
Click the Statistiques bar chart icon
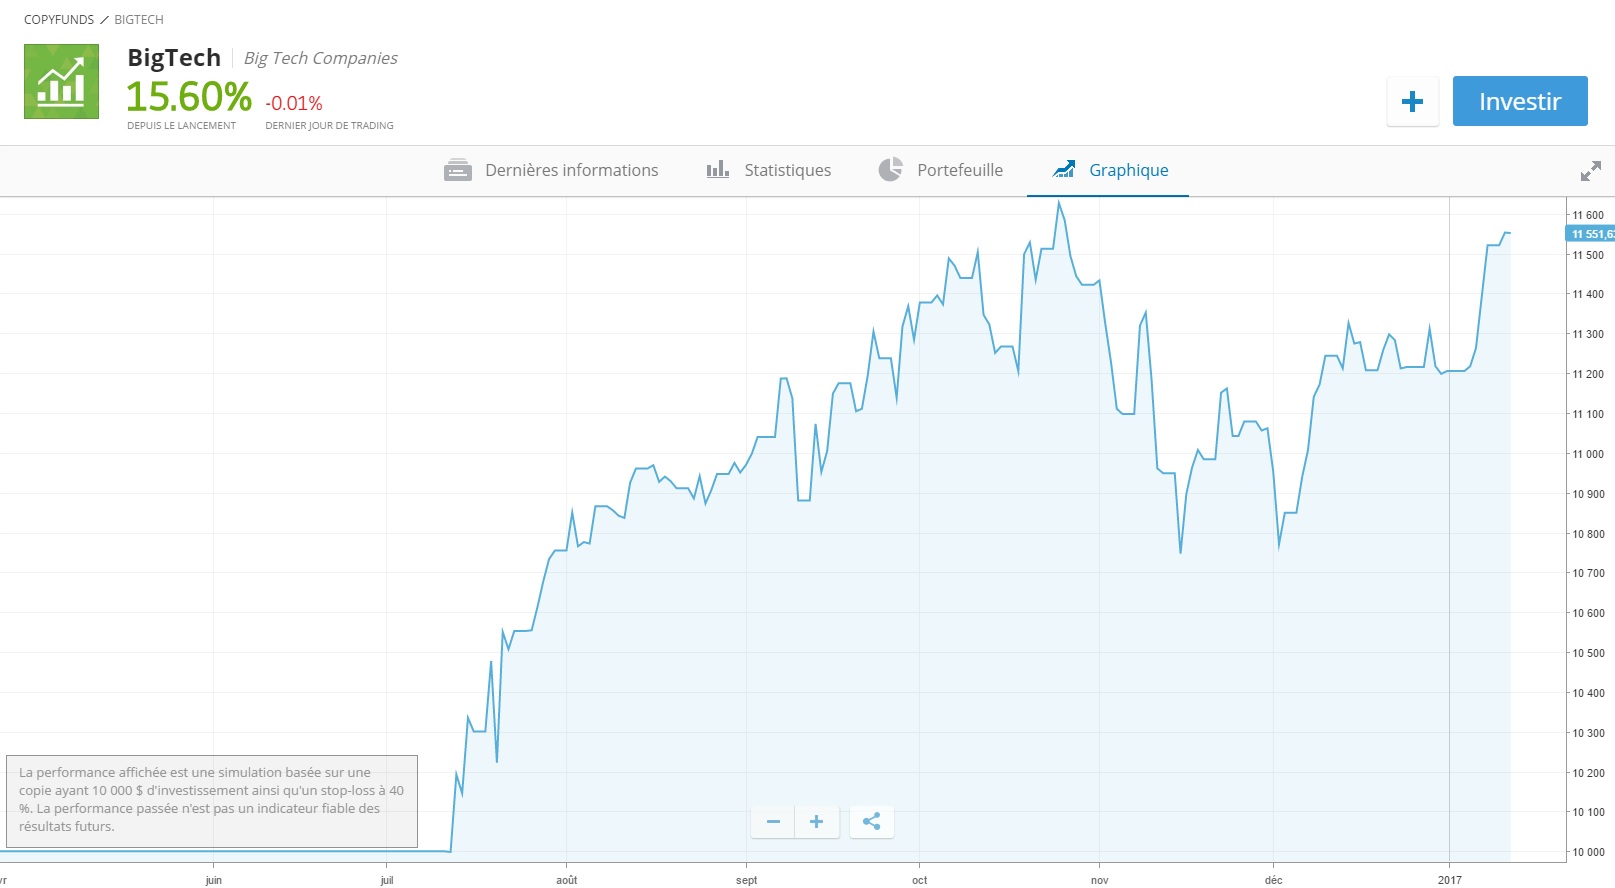pos(717,170)
